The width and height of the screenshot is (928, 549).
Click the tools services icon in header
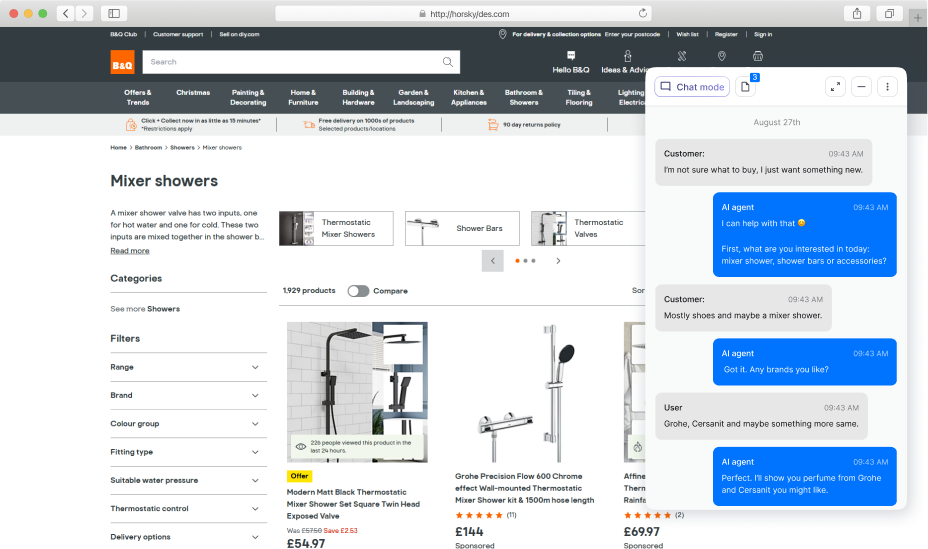tap(682, 56)
